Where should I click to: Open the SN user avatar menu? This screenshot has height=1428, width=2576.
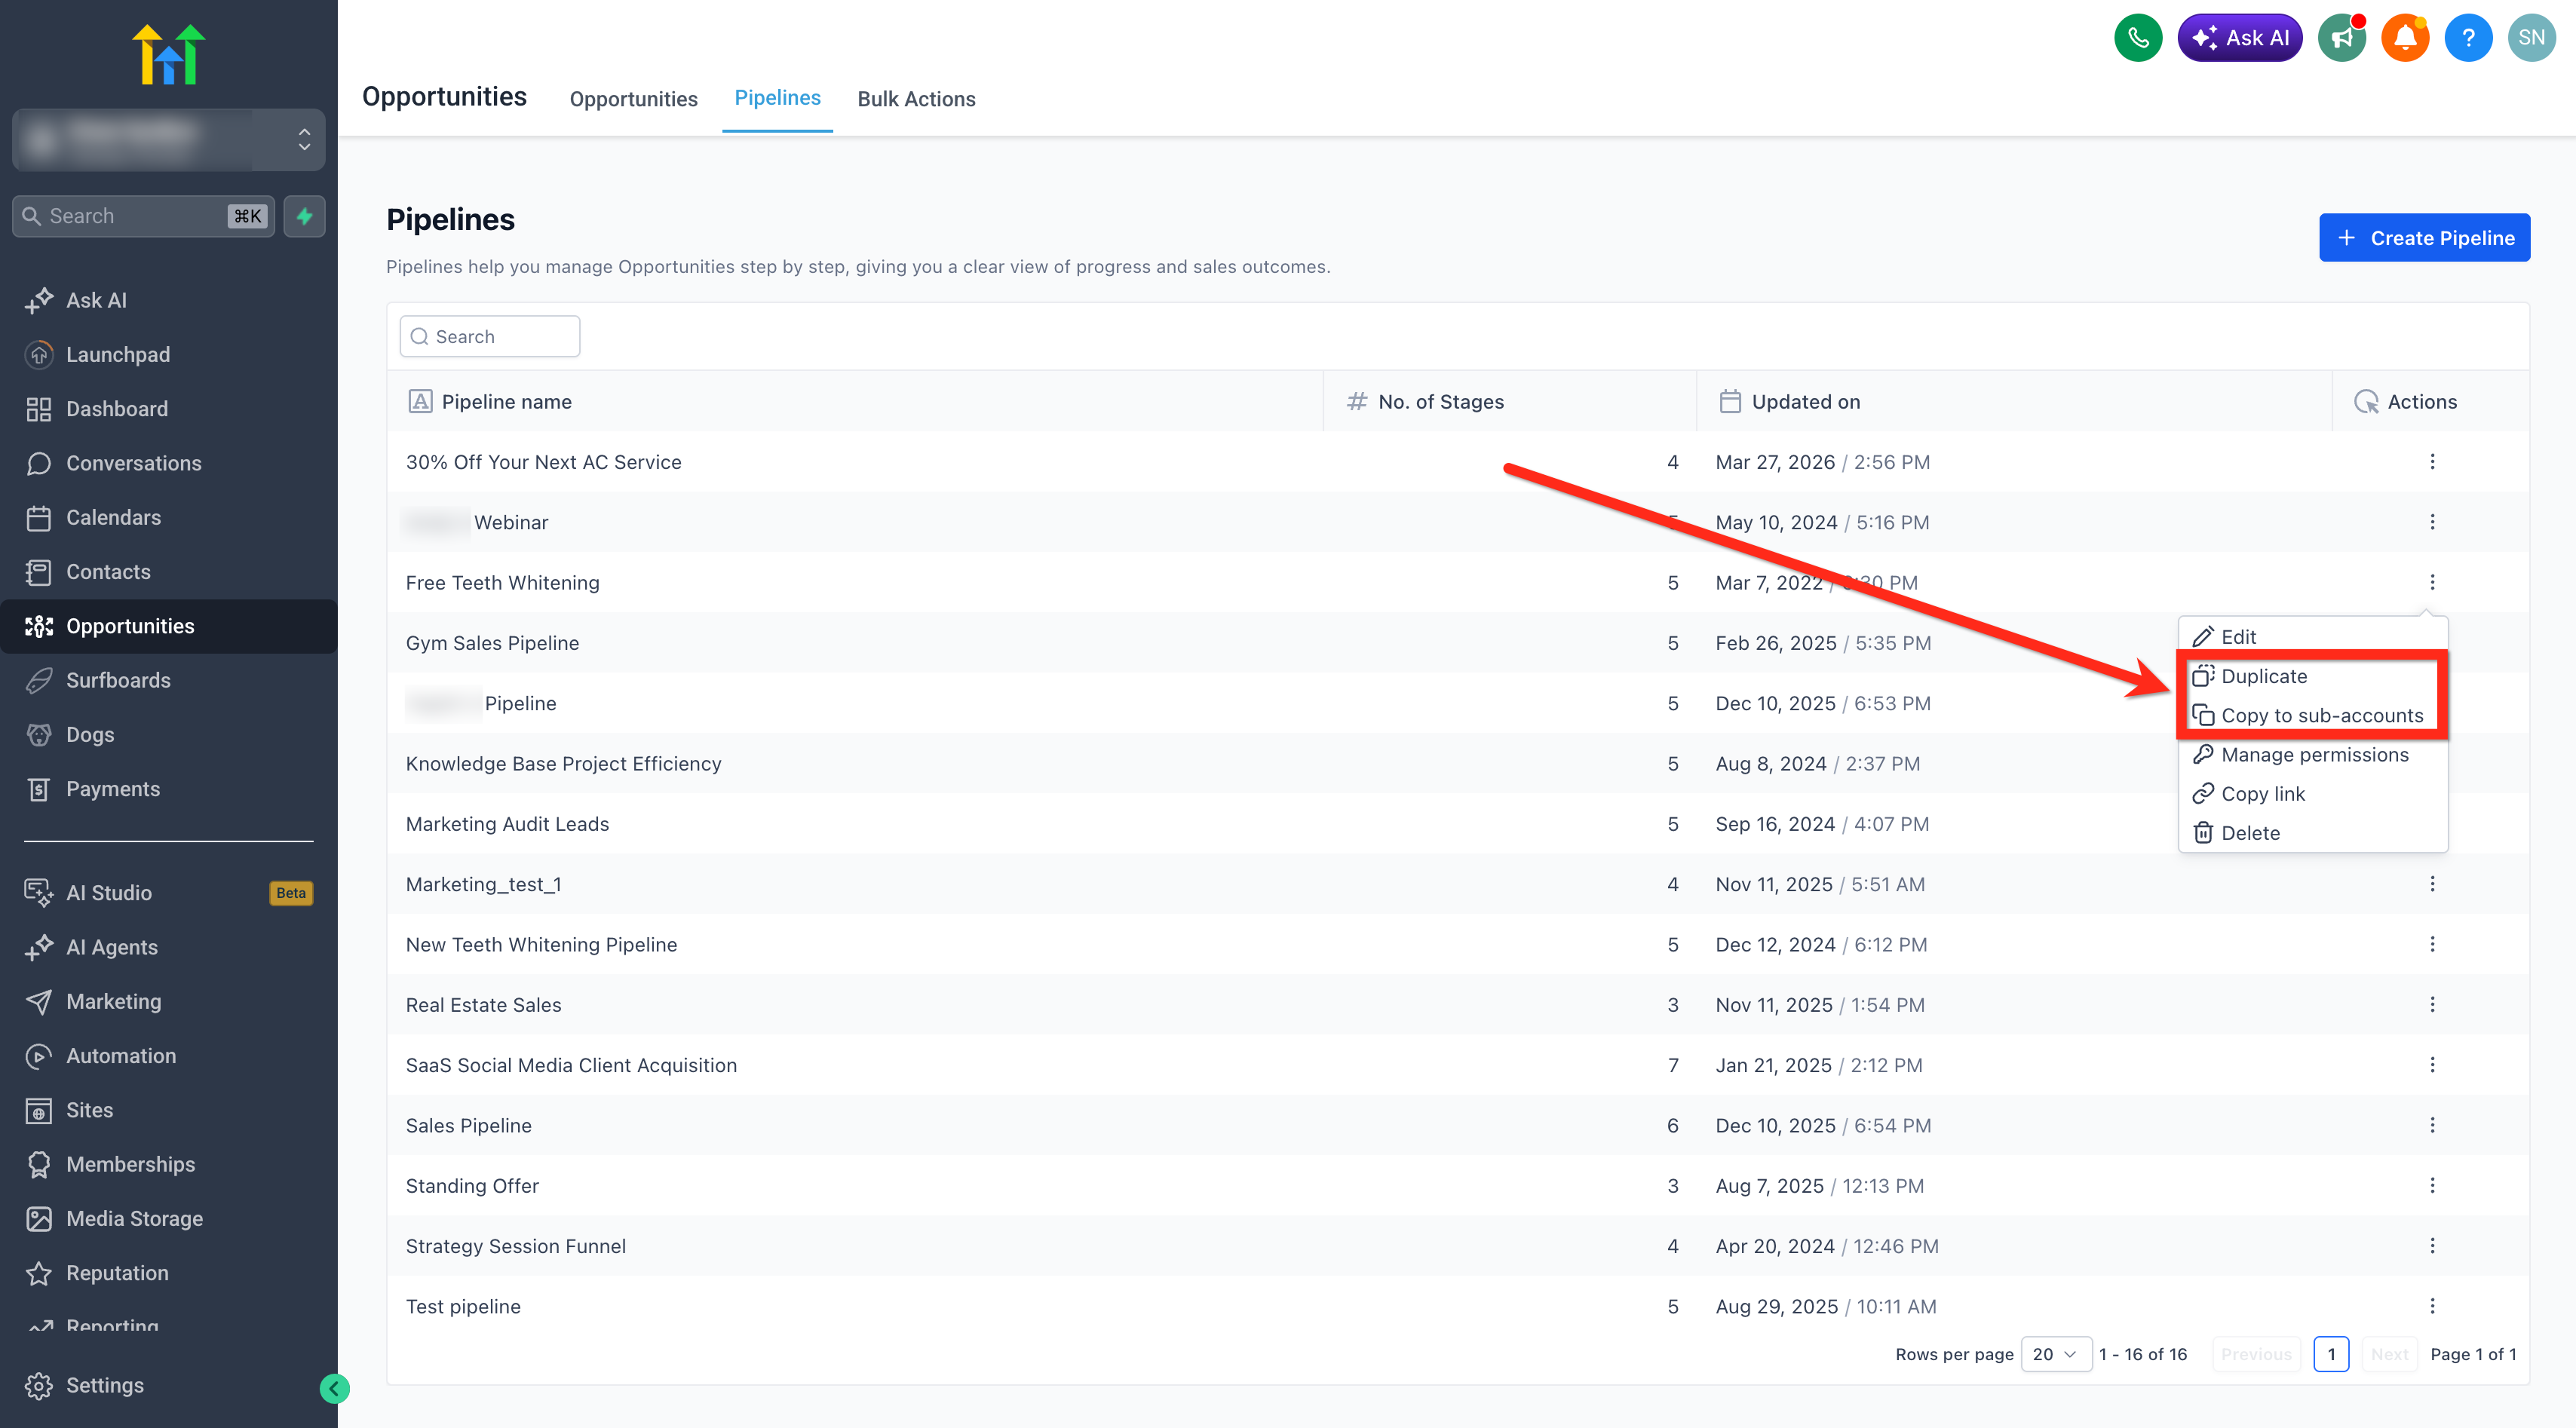[x=2530, y=38]
